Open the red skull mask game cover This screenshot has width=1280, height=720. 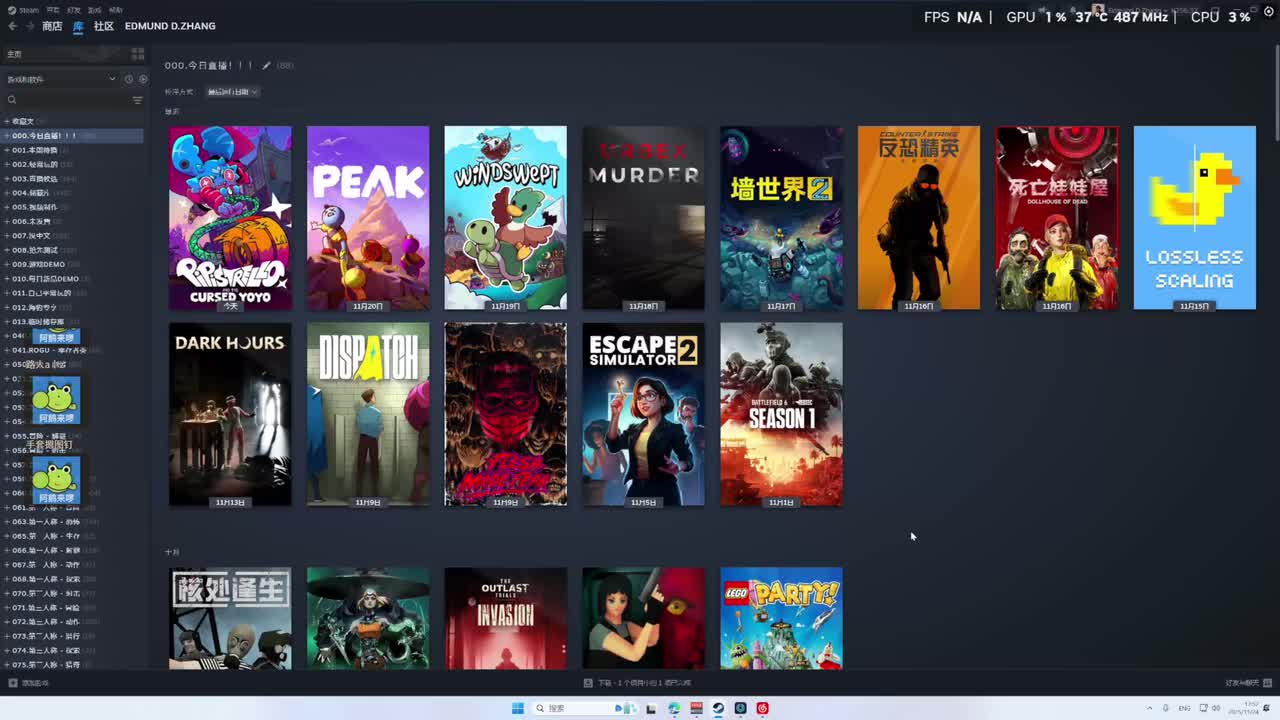[505, 414]
